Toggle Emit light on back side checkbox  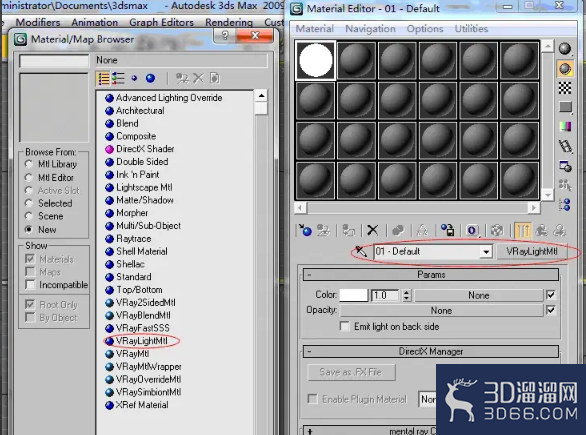point(345,326)
